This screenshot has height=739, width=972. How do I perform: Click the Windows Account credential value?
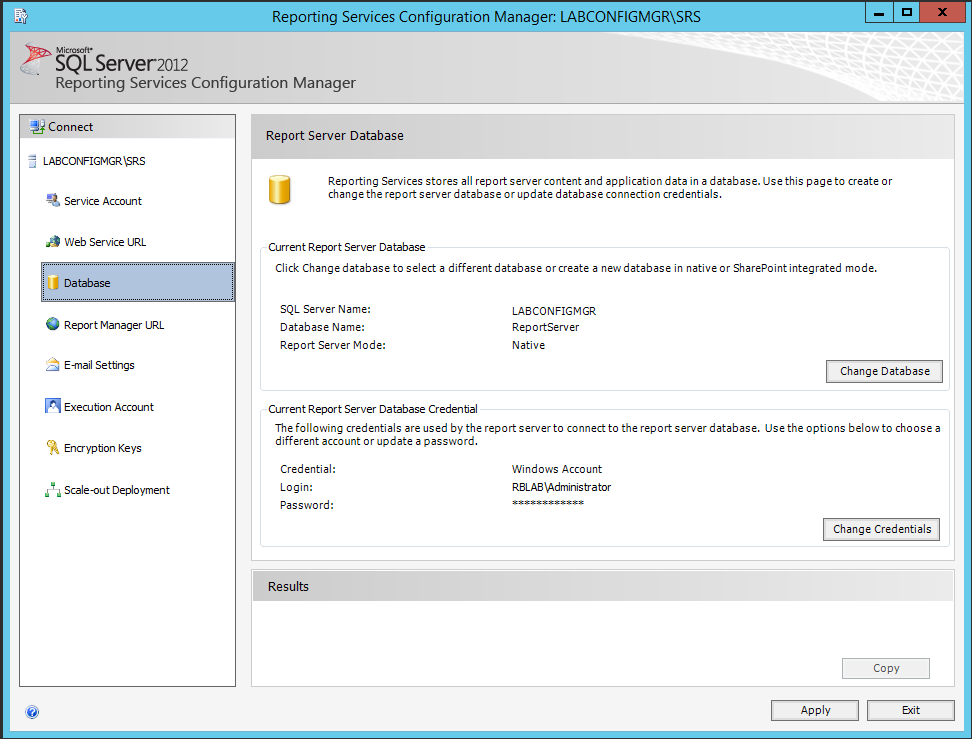(x=556, y=469)
